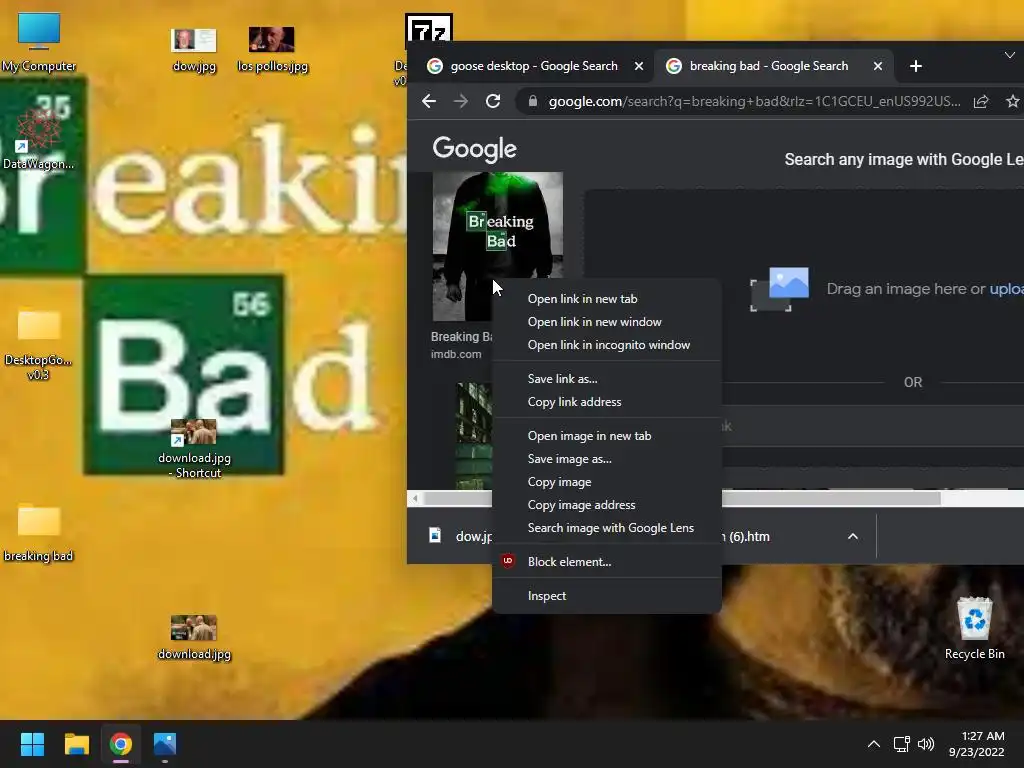Open the Photos app in taskbar
The height and width of the screenshot is (768, 1024).
165,744
